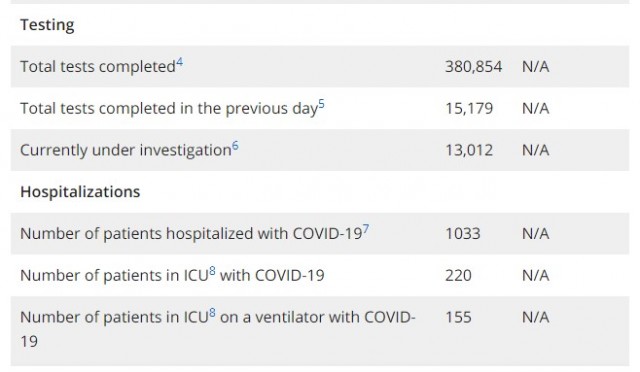Click the 15,179 previous day tests value
Screen dimensions: 640x372
coord(469,109)
